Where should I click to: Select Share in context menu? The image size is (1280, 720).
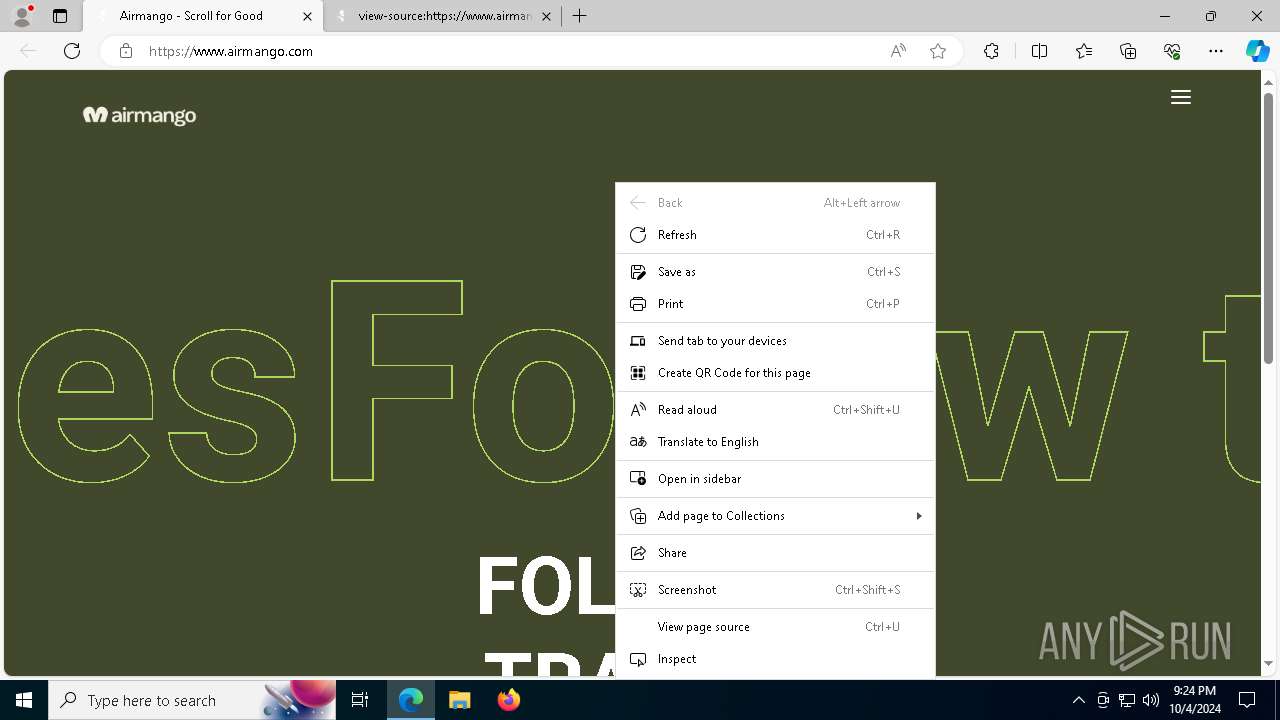[775, 553]
